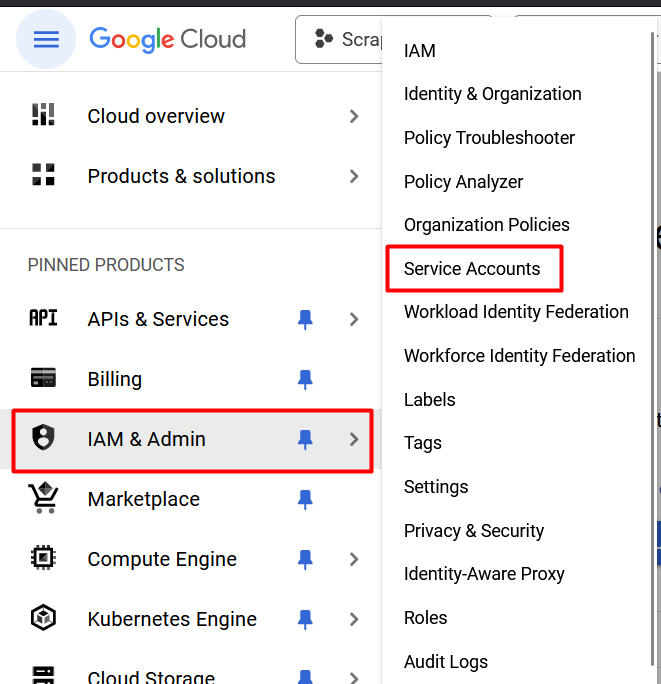This screenshot has height=684, width=661.
Task: Unpin Marketplace from pinned products
Action: (305, 500)
